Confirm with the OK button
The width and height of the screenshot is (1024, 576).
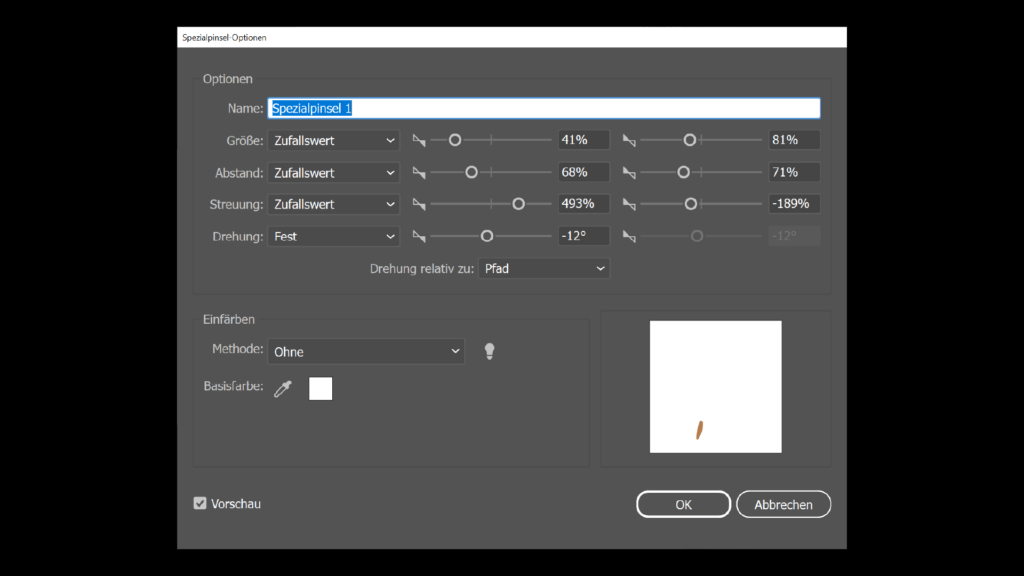point(683,504)
